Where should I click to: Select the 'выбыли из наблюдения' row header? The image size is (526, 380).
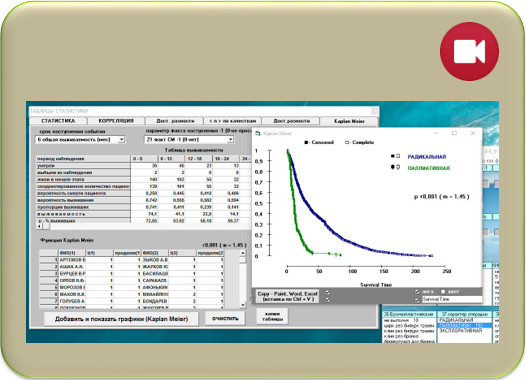[x=83, y=172]
